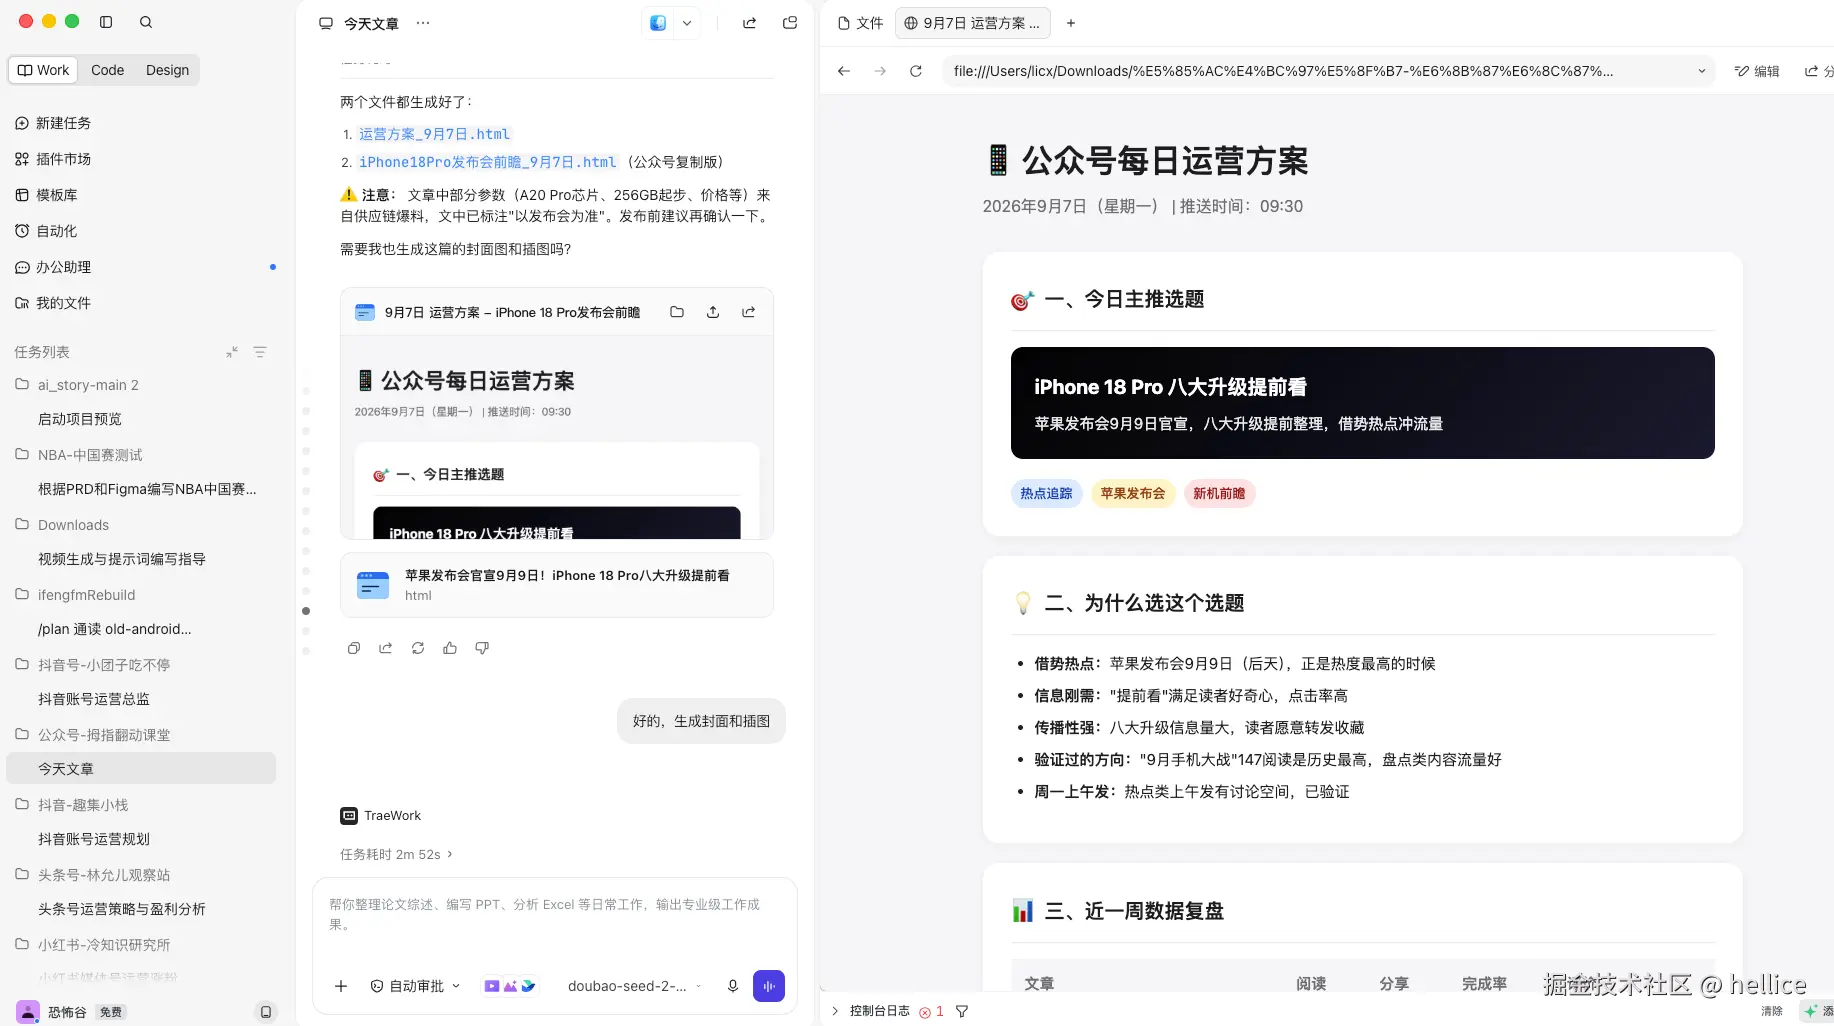Viewport: 1834px width, 1026px height.
Task: Give the reply a thumbs up
Action: pos(450,648)
